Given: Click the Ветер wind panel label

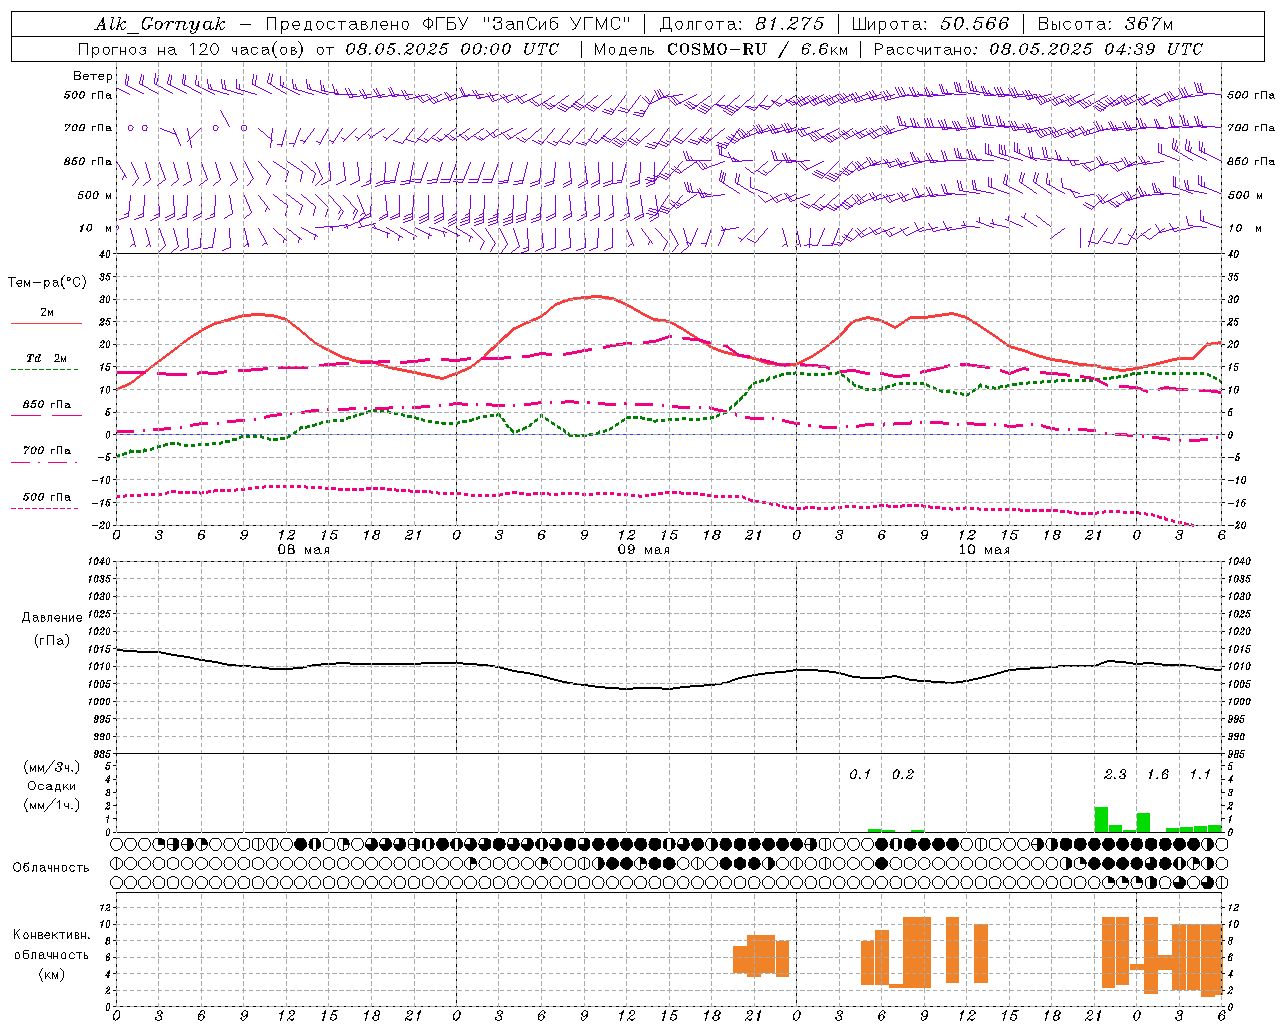Looking at the screenshot, I should point(93,76).
